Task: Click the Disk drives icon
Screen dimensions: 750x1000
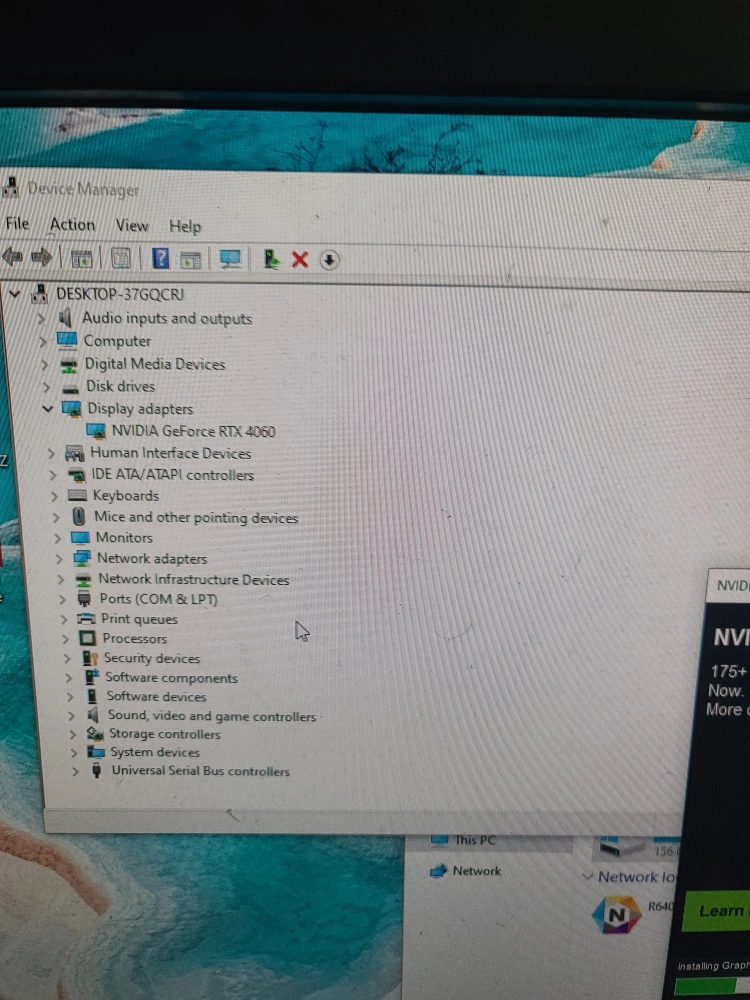Action: 71,388
